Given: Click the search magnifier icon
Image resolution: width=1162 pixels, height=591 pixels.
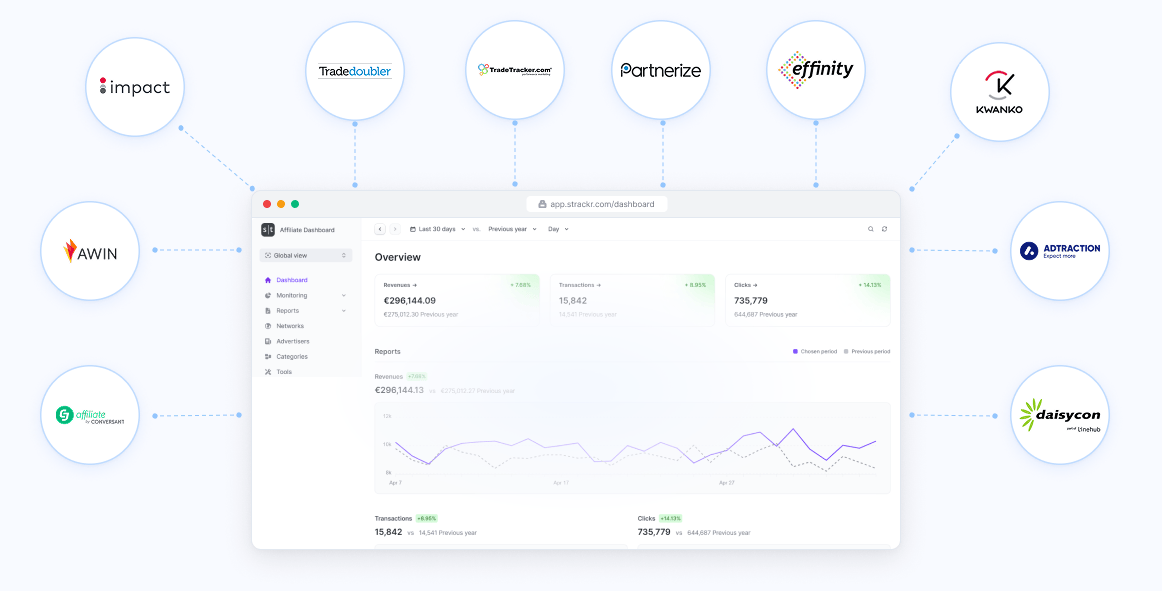Looking at the screenshot, I should (x=871, y=229).
